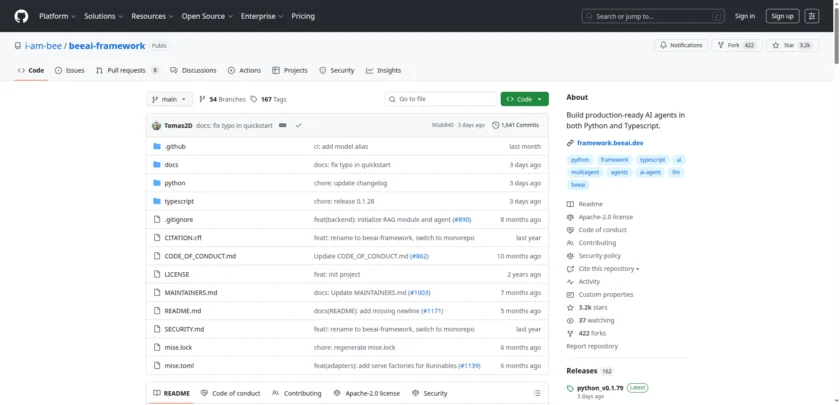Switch to the Insights tab
Screen dimensions: 840x405
pyautogui.click(x=384, y=70)
